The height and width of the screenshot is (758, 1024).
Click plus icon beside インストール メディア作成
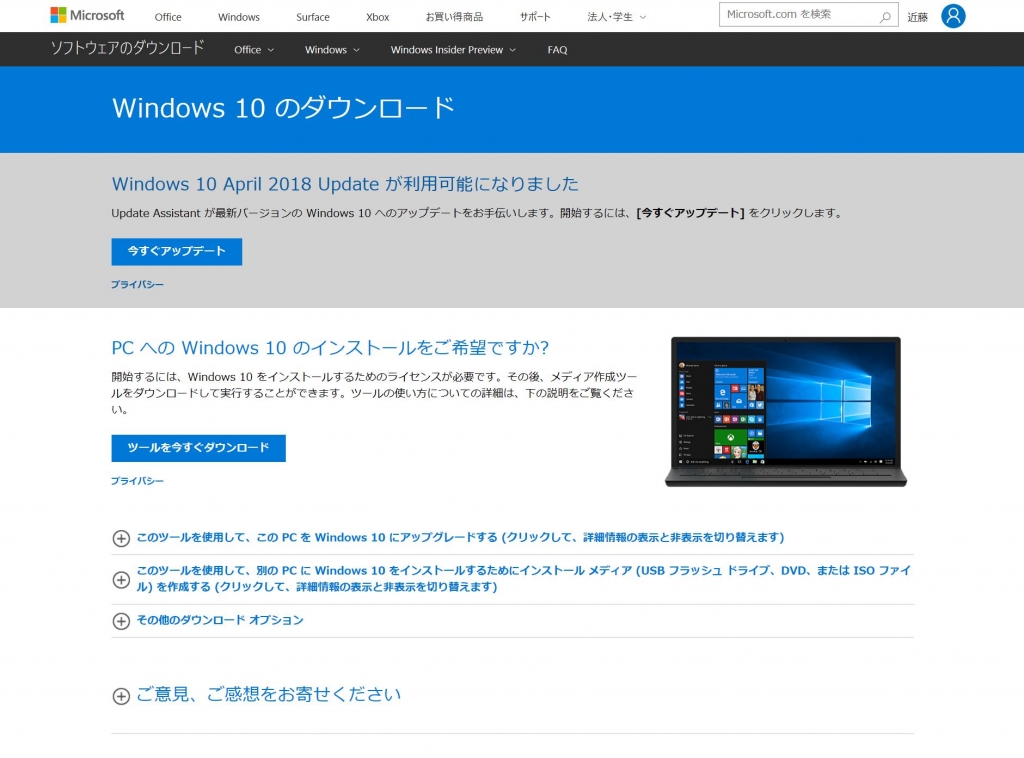(121, 579)
